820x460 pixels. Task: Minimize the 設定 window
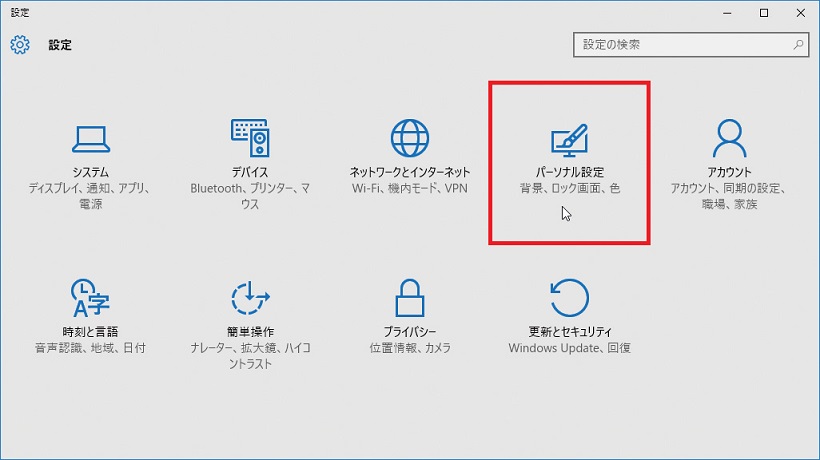(727, 13)
